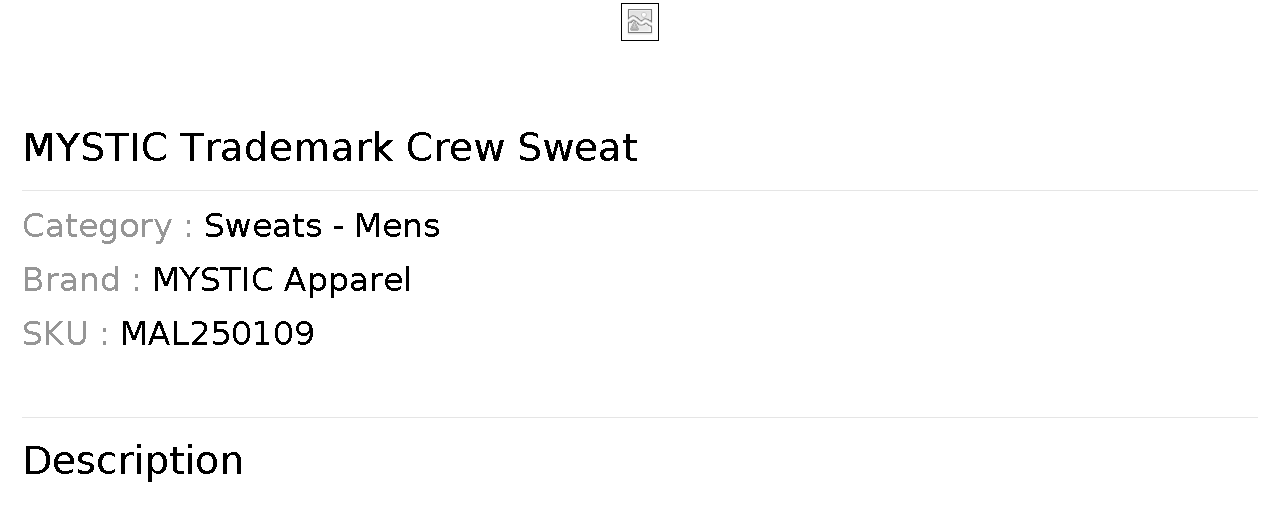Click the word Mens in the category value
Image resolution: width=1280 pixels, height=506 pixels.
[397, 226]
